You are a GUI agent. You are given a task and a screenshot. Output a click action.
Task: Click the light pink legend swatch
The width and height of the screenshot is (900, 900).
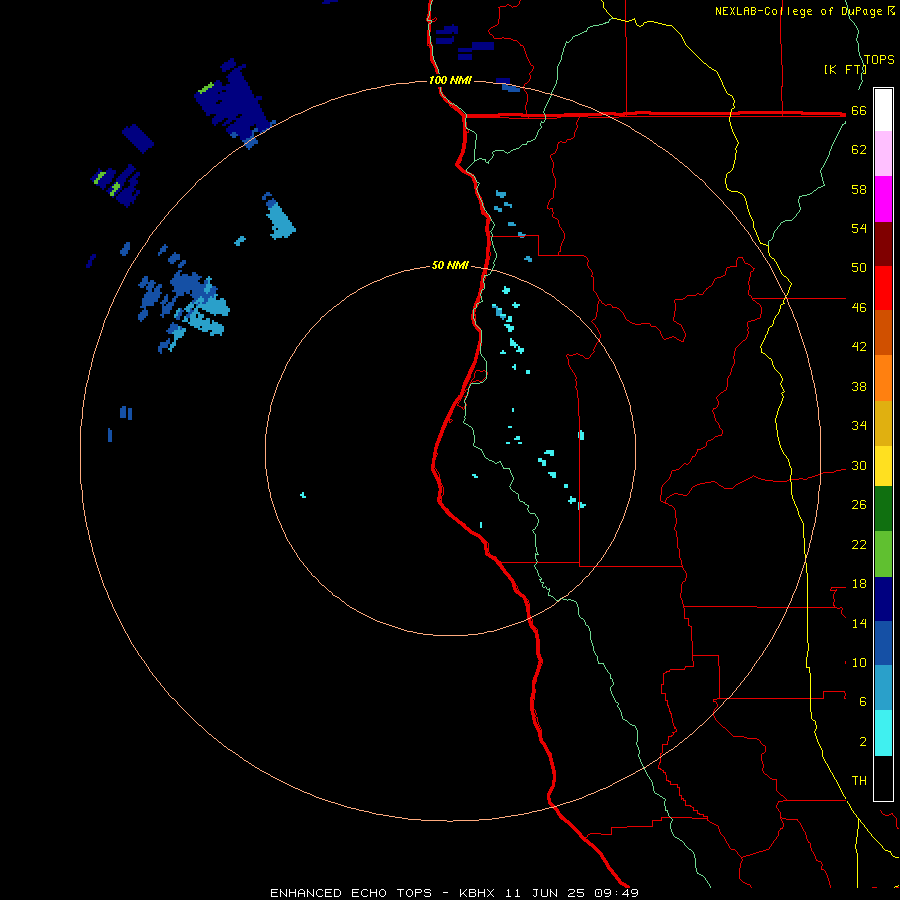(883, 153)
